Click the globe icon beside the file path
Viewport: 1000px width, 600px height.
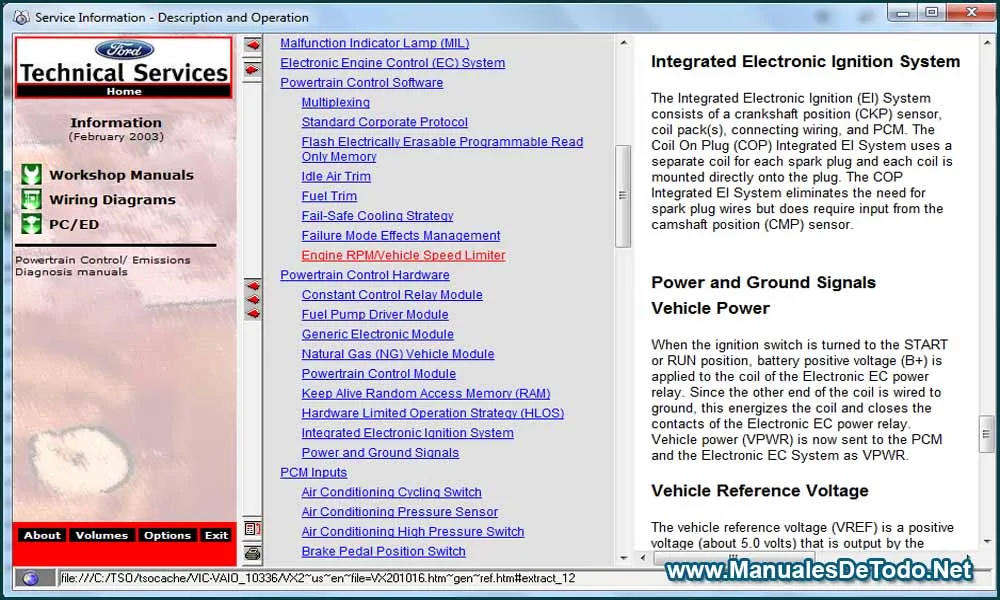(31, 578)
